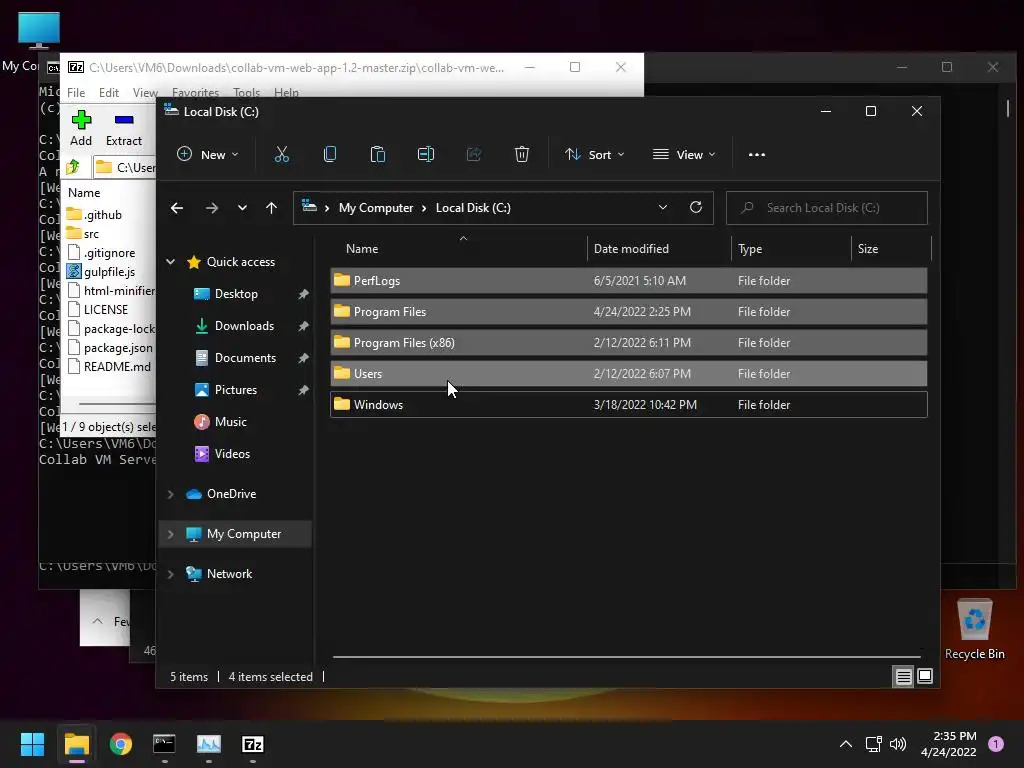Refresh the Local Disk (C:) view
1024x768 pixels.
point(696,208)
